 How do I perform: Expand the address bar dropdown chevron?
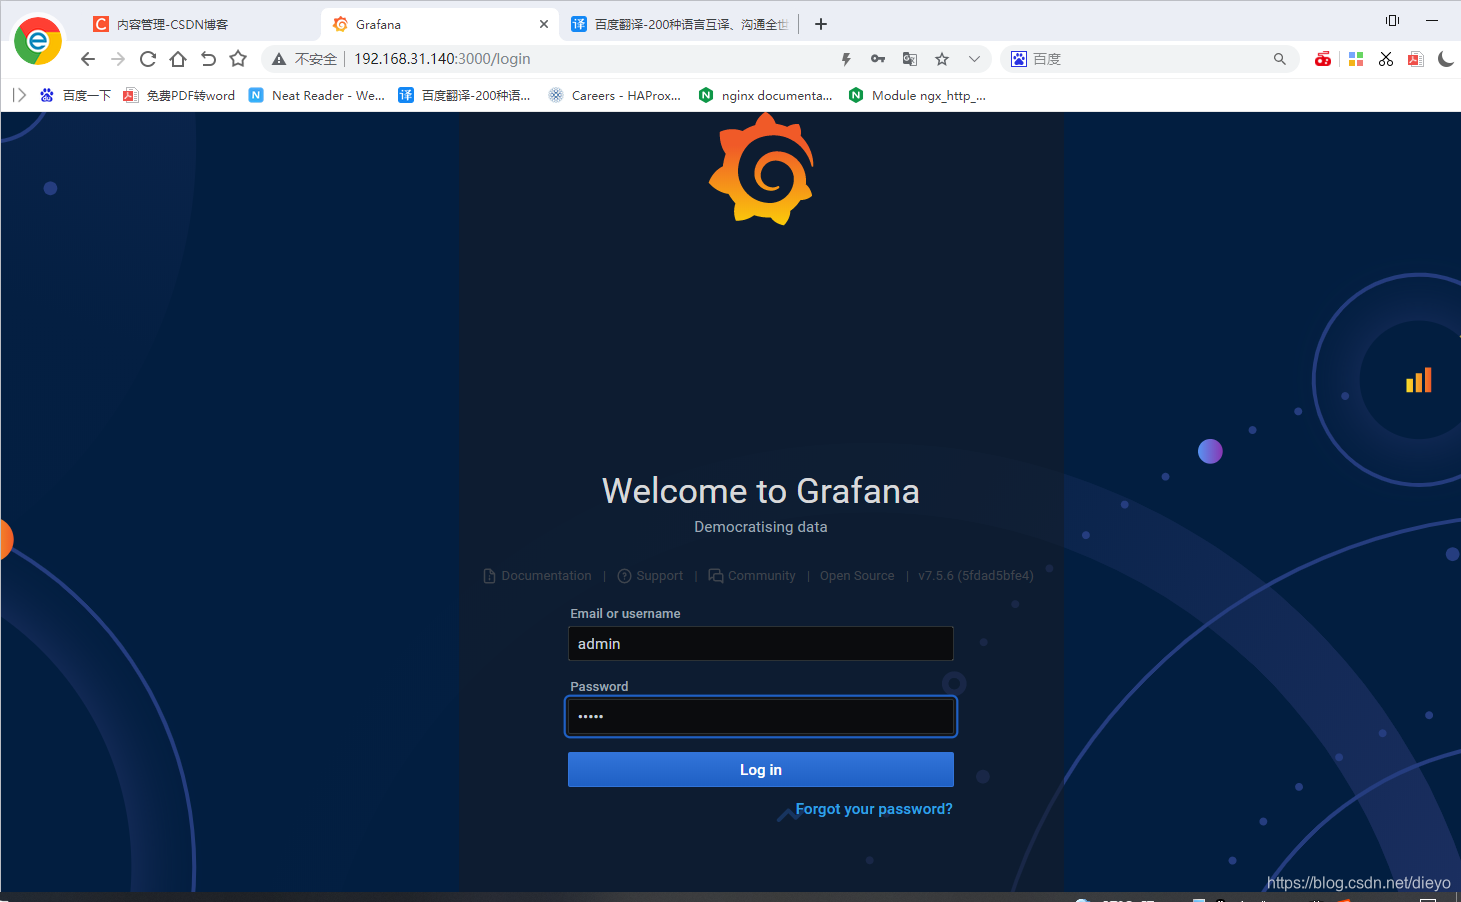(x=974, y=59)
